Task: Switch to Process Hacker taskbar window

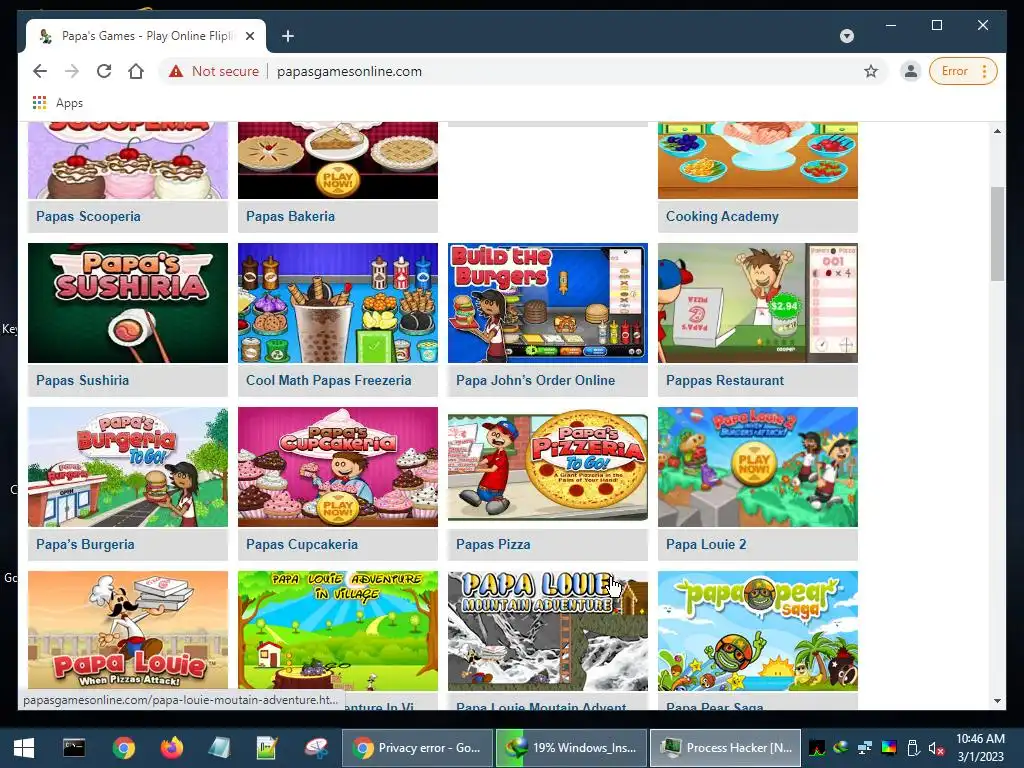Action: [726, 748]
